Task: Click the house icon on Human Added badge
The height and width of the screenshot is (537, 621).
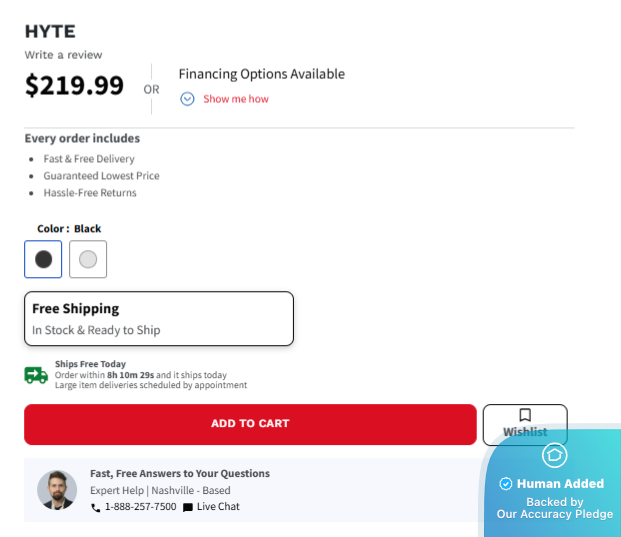Action: (x=554, y=456)
